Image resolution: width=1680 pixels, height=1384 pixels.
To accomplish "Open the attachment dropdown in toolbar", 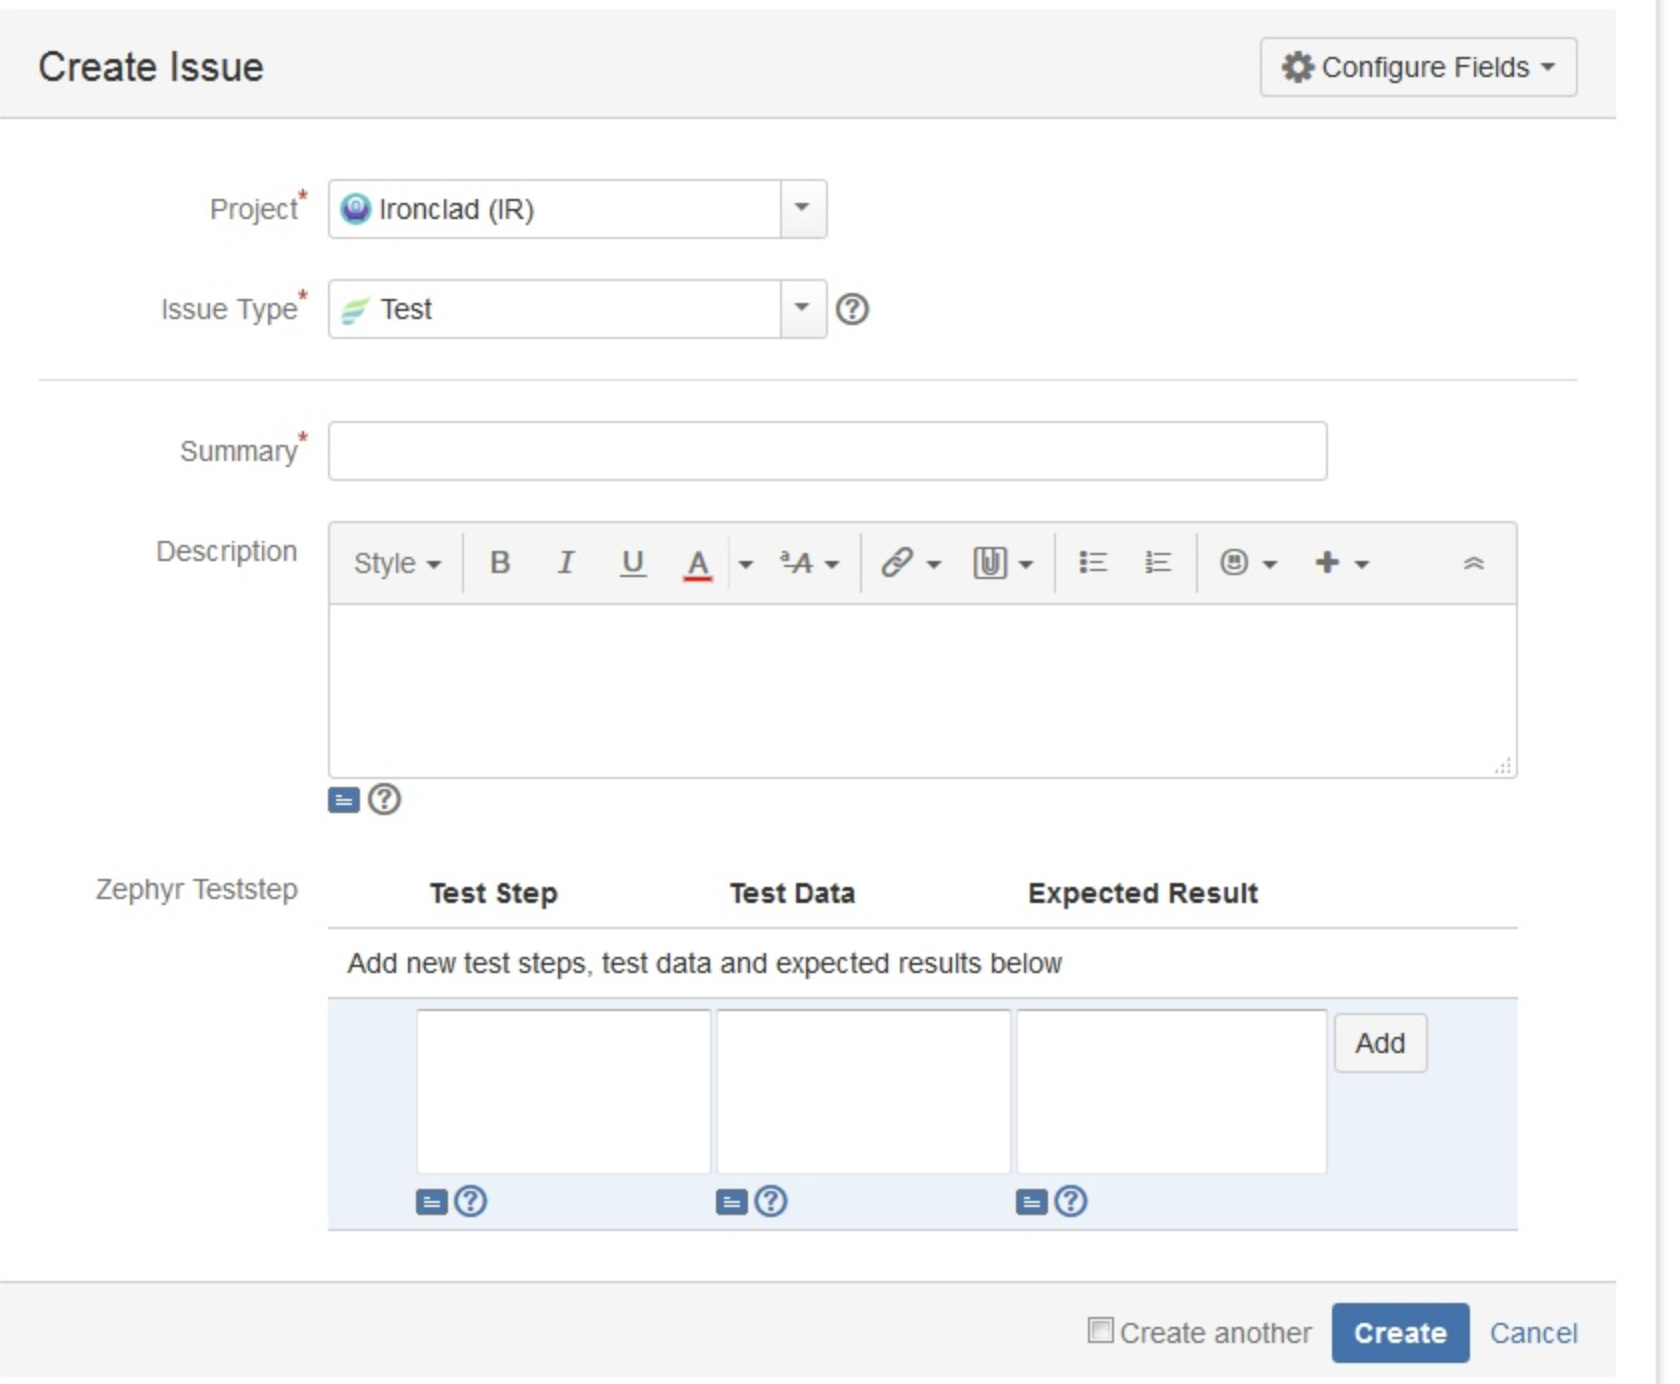I will 1003,563.
